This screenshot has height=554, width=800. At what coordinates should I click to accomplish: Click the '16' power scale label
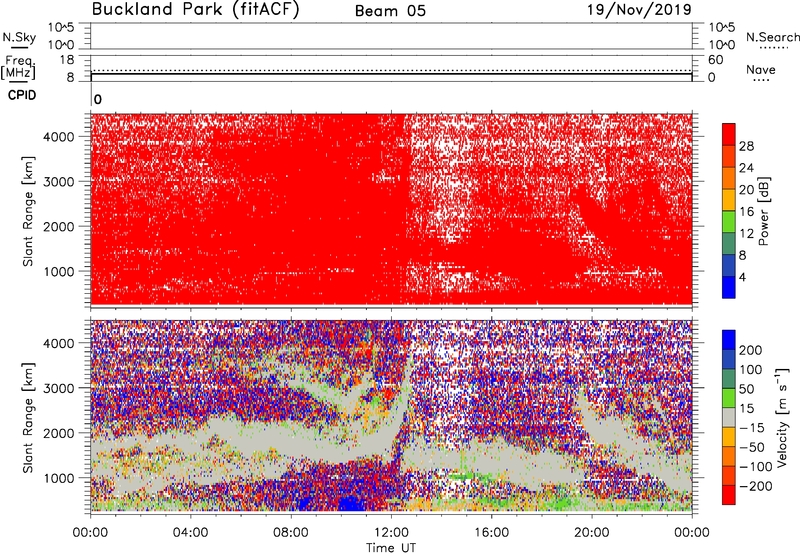746,212
